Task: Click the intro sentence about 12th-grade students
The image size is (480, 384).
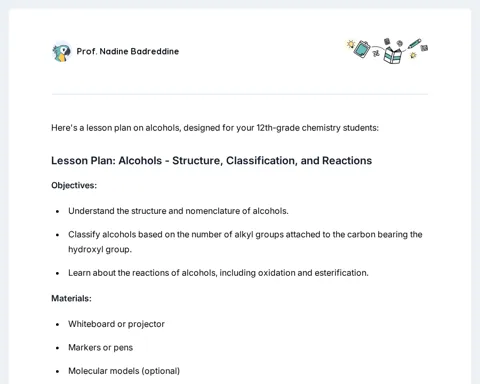Action: tap(215, 128)
